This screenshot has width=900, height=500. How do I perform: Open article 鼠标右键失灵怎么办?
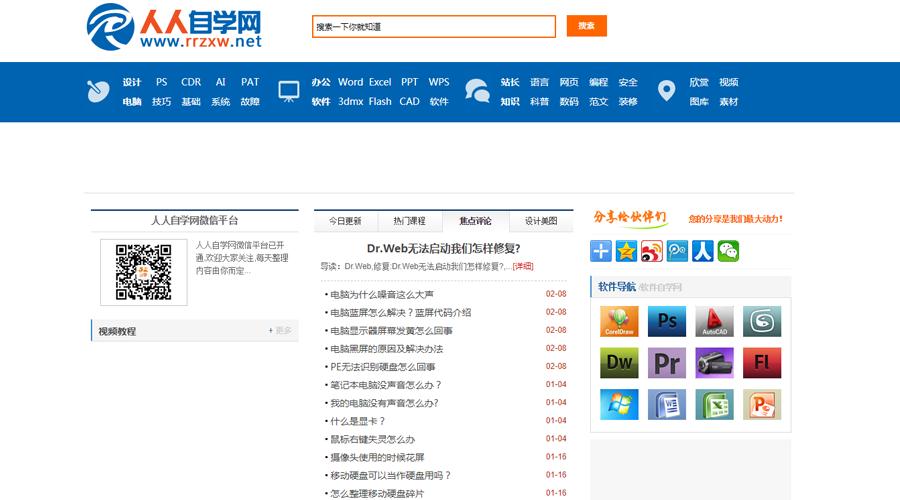coord(373,439)
